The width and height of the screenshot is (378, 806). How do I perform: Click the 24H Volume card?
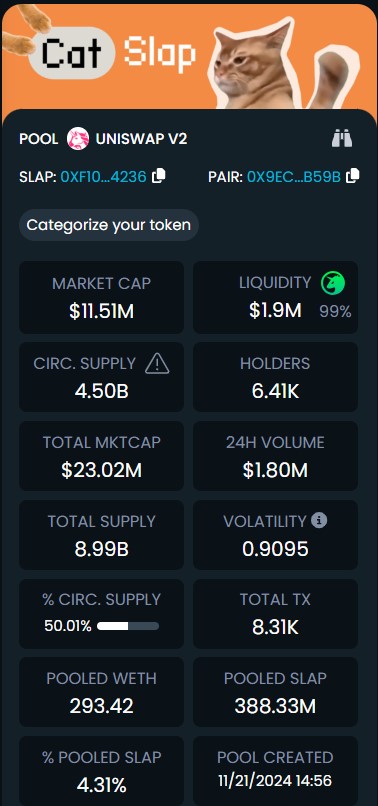click(275, 456)
